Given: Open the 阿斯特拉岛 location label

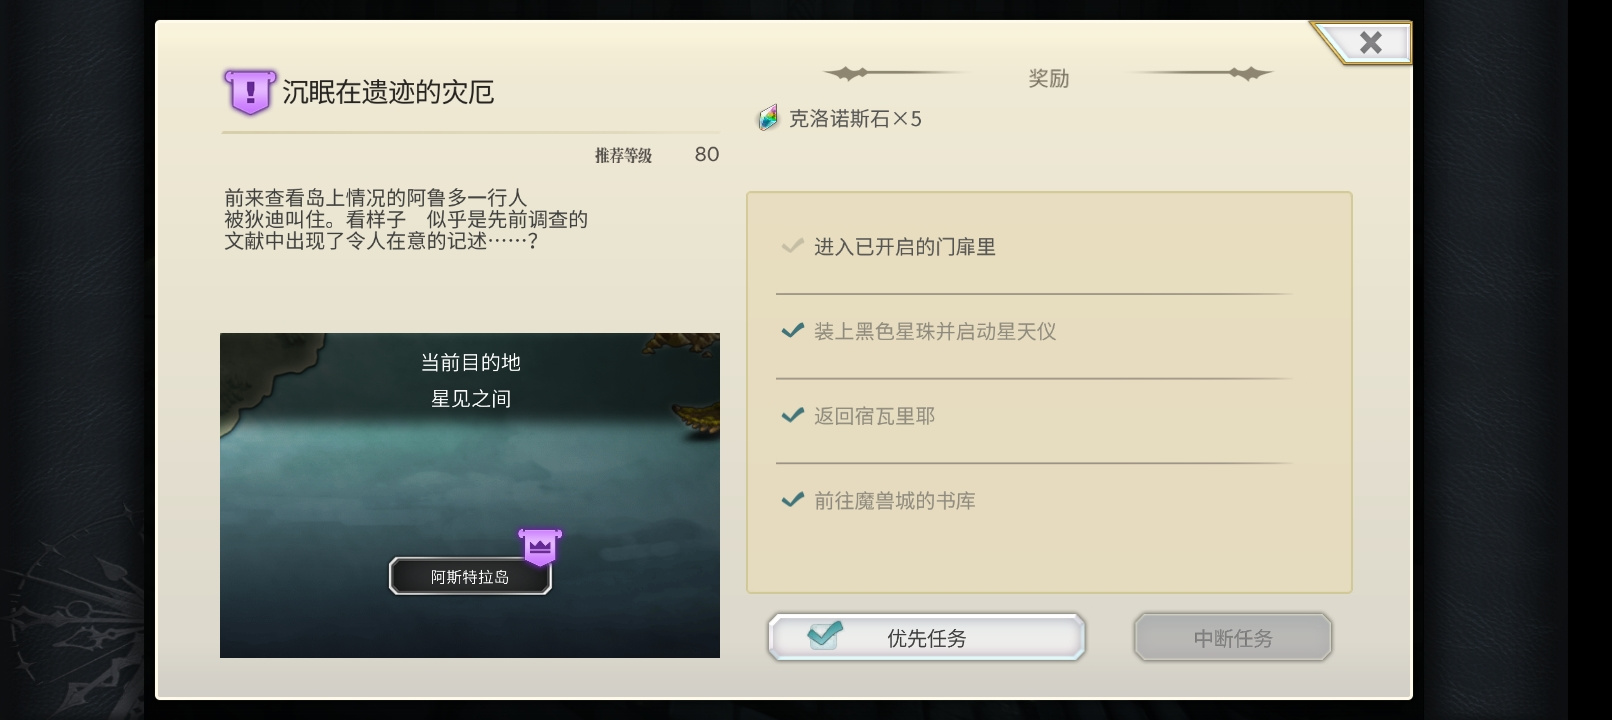Looking at the screenshot, I should [470, 576].
